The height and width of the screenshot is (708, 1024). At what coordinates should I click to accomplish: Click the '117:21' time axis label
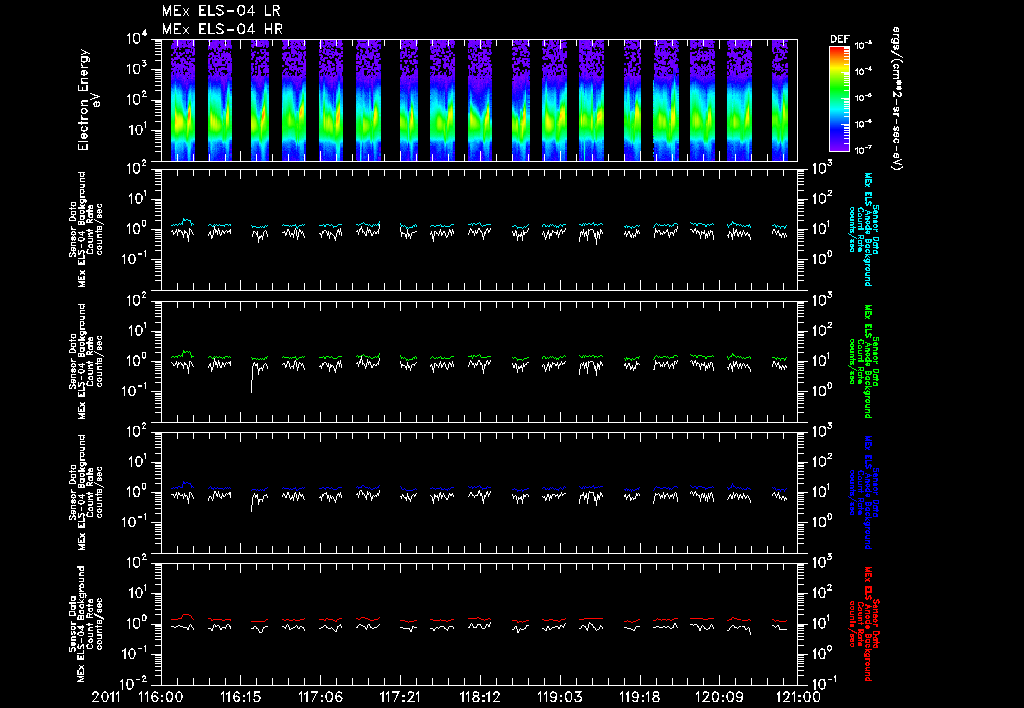click(x=400, y=698)
